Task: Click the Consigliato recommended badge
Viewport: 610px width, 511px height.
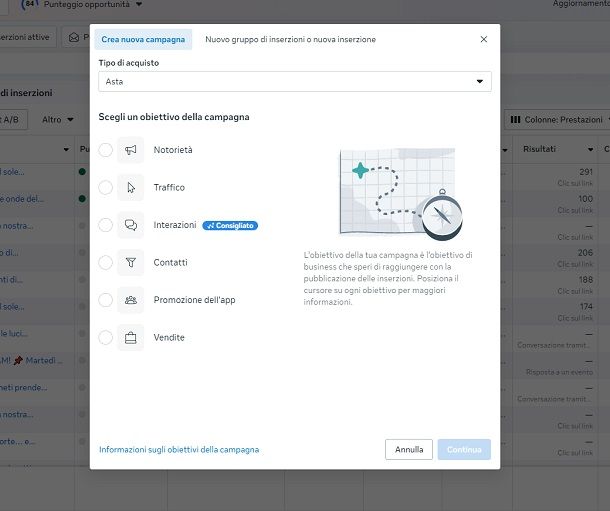Action: click(230, 225)
